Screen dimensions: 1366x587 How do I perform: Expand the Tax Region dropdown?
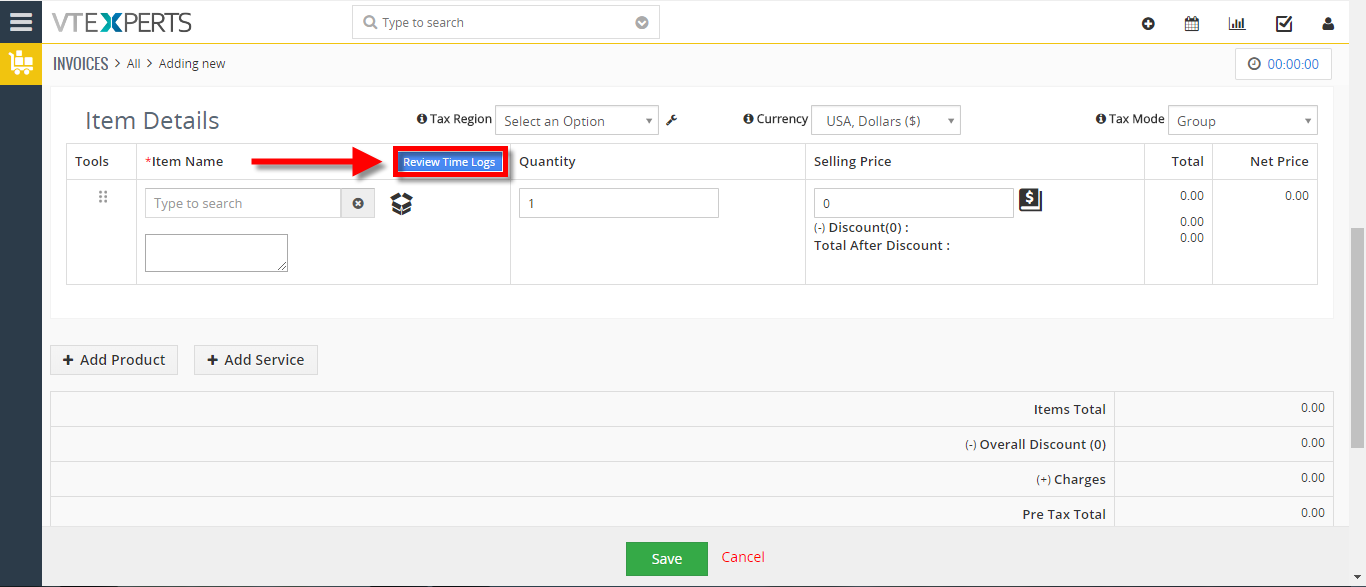tap(577, 121)
